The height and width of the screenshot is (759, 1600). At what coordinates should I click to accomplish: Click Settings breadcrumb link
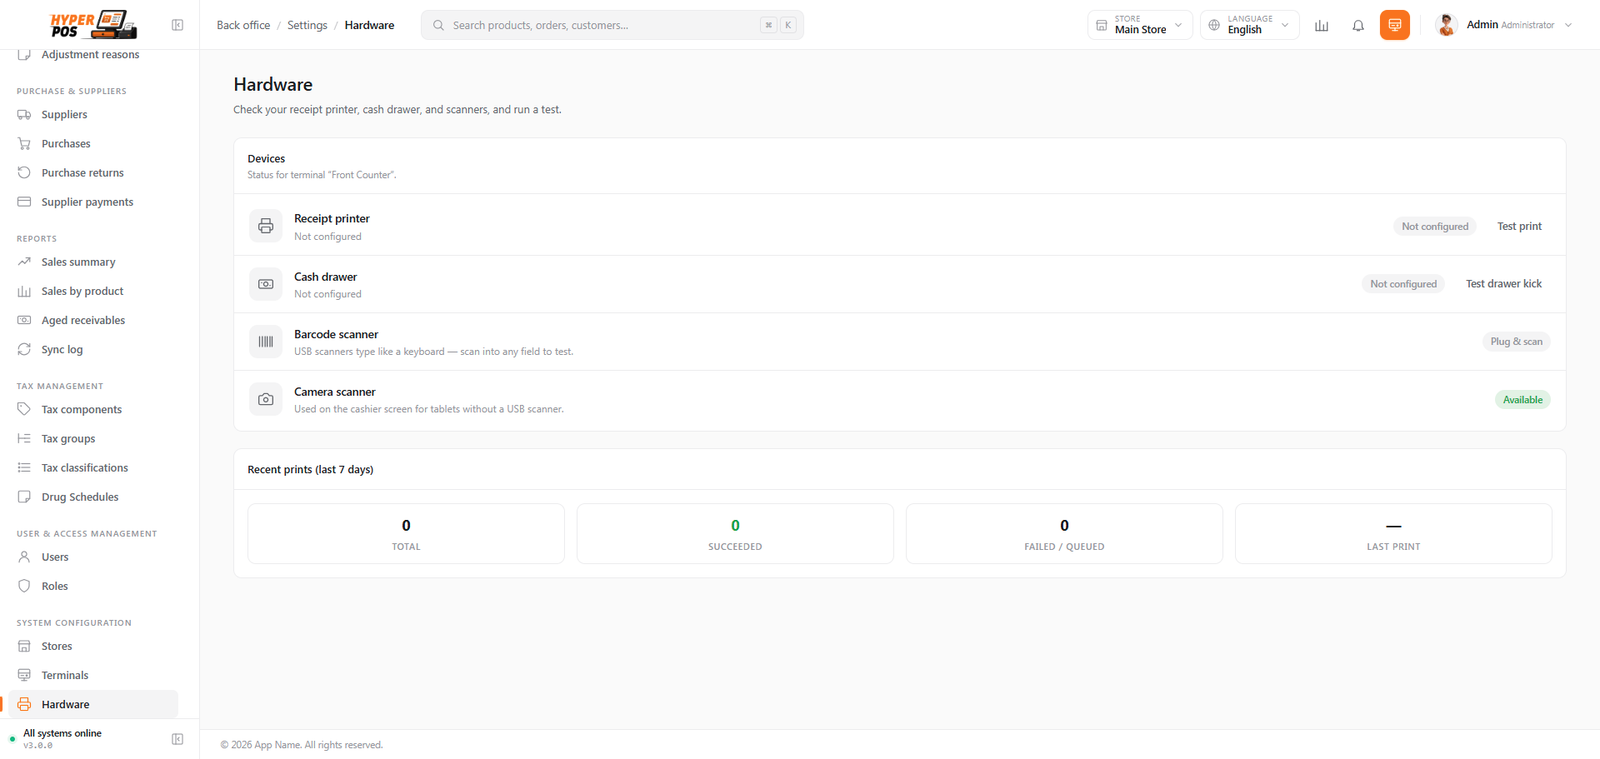pyautogui.click(x=307, y=25)
